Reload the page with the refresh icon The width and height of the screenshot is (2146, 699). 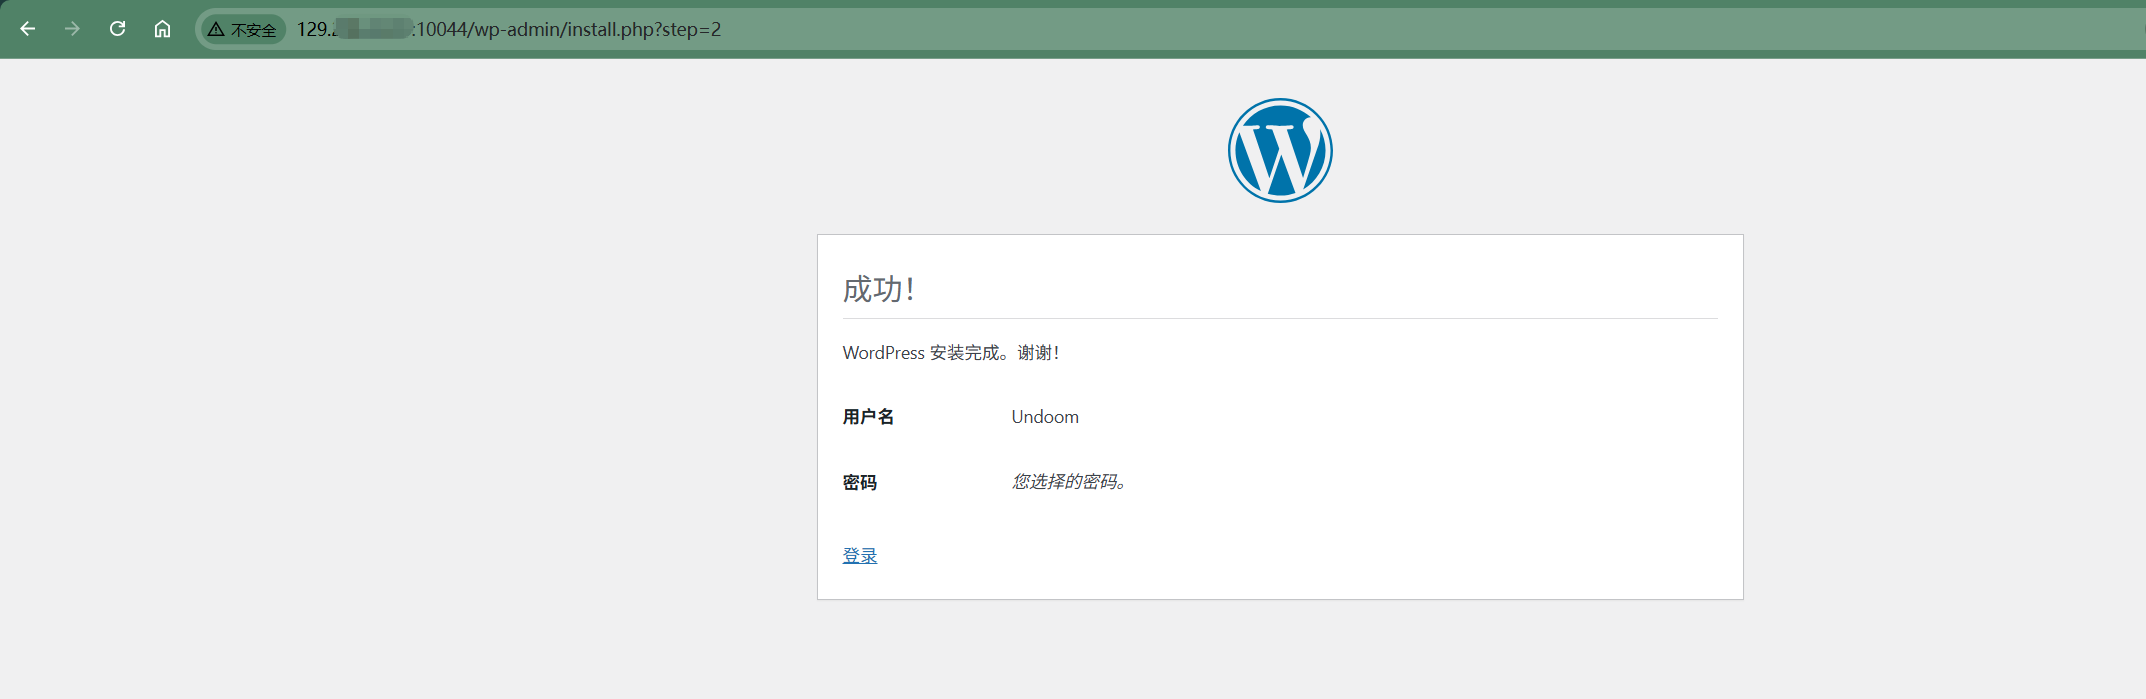(x=117, y=29)
